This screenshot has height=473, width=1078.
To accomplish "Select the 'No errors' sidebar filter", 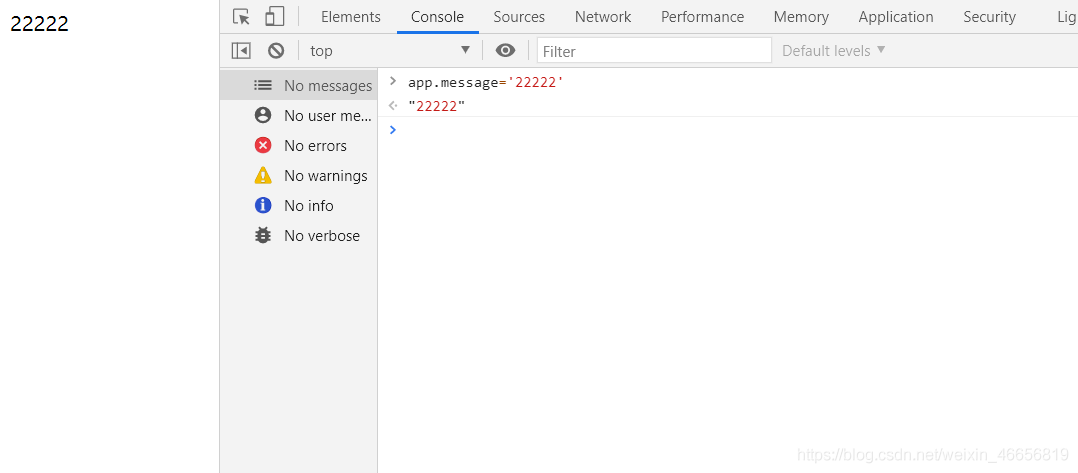I will coord(298,146).
